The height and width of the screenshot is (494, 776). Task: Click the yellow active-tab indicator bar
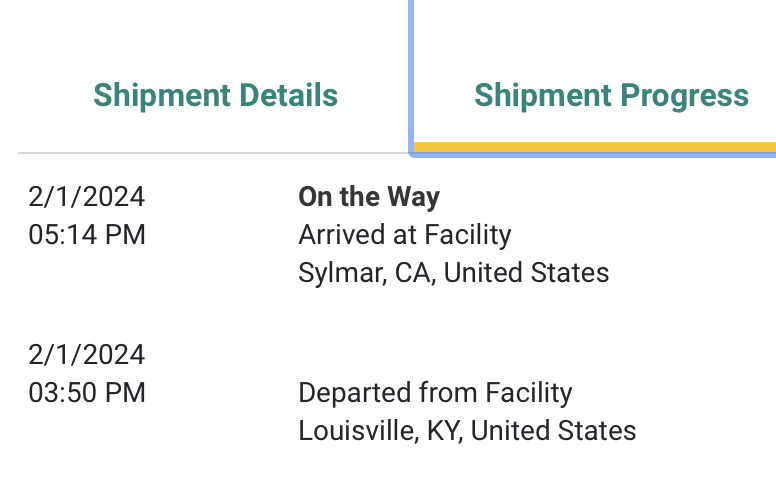594,148
